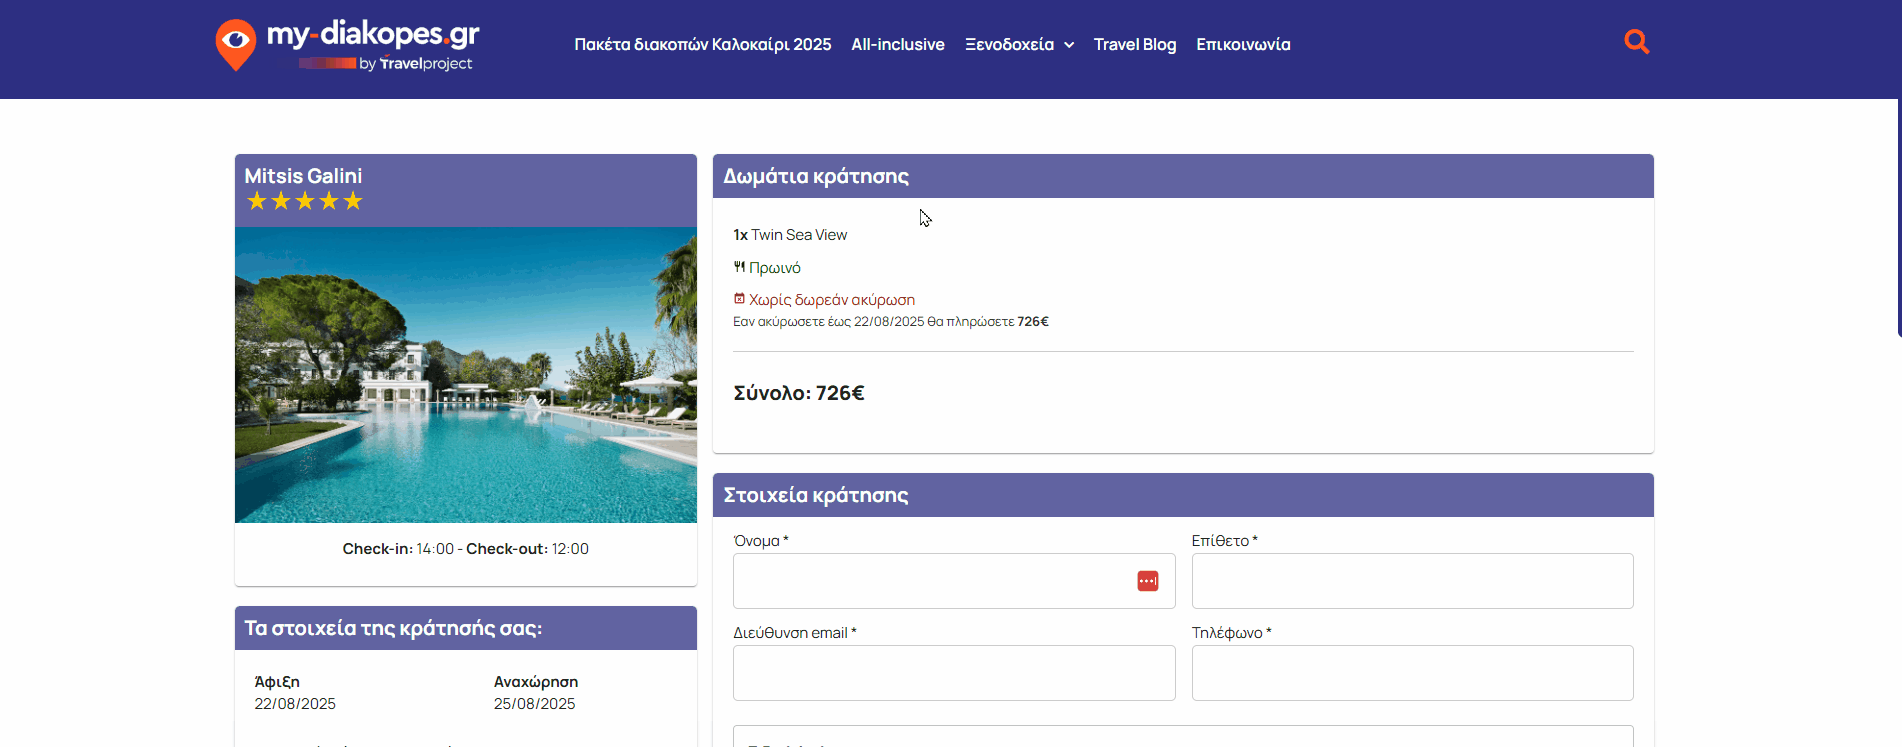Click the calendar icon beside Χωρίς δωρεάν ακύρωση
The height and width of the screenshot is (747, 1902).
point(739,299)
